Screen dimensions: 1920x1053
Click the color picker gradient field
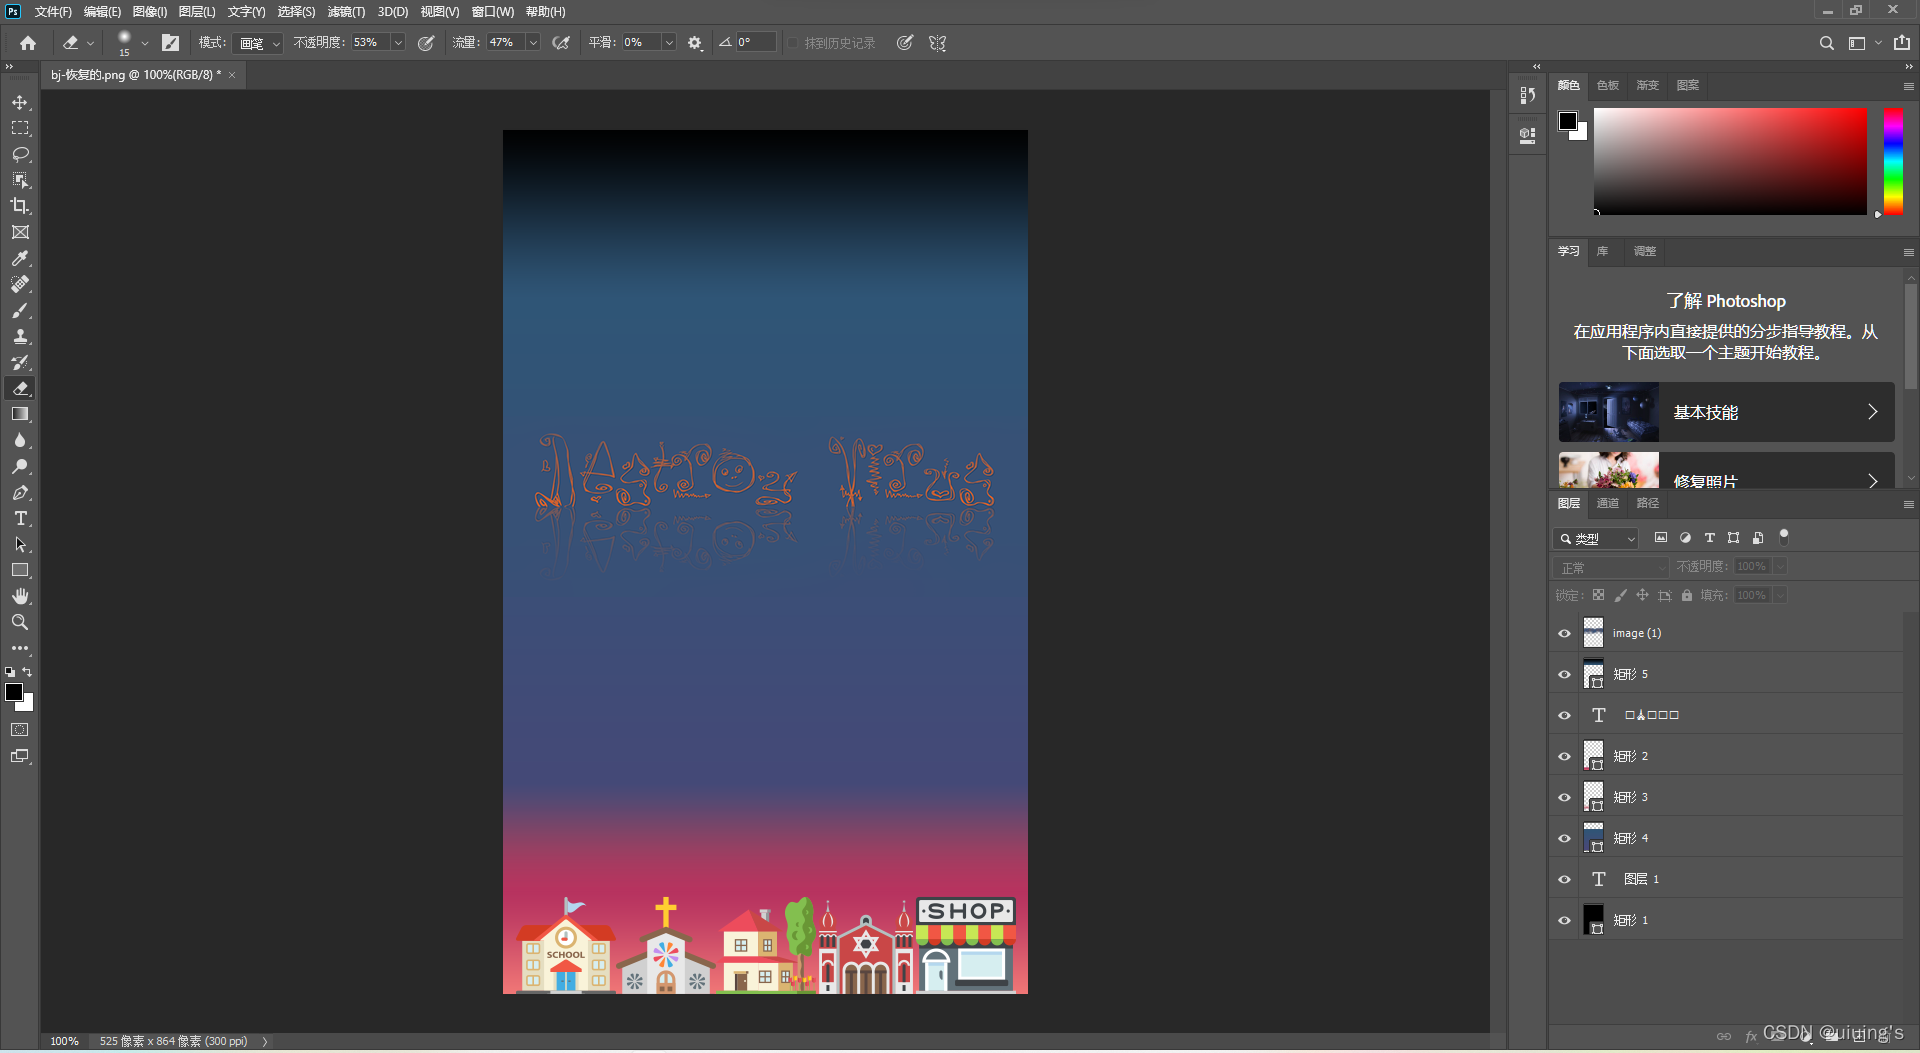click(1730, 161)
